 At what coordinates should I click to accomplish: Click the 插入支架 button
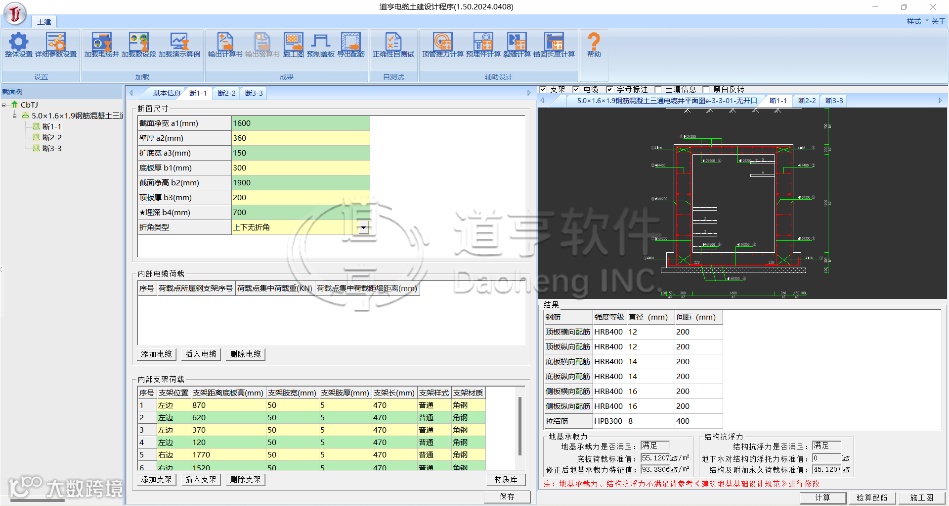(202, 479)
